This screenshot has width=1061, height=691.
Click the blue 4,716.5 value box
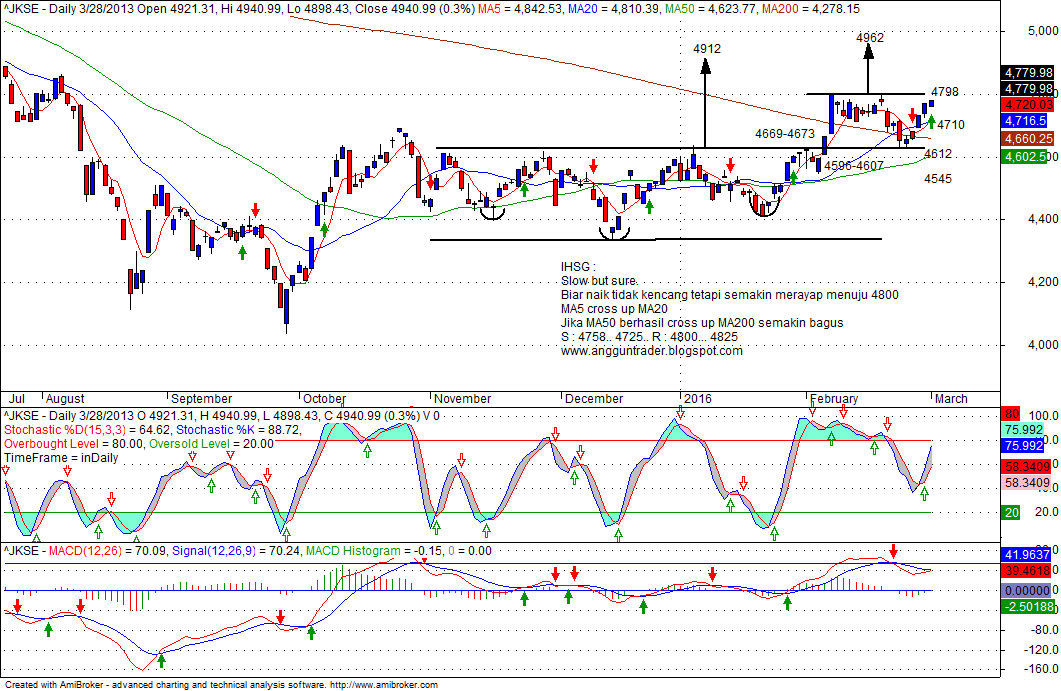(x=1026, y=120)
